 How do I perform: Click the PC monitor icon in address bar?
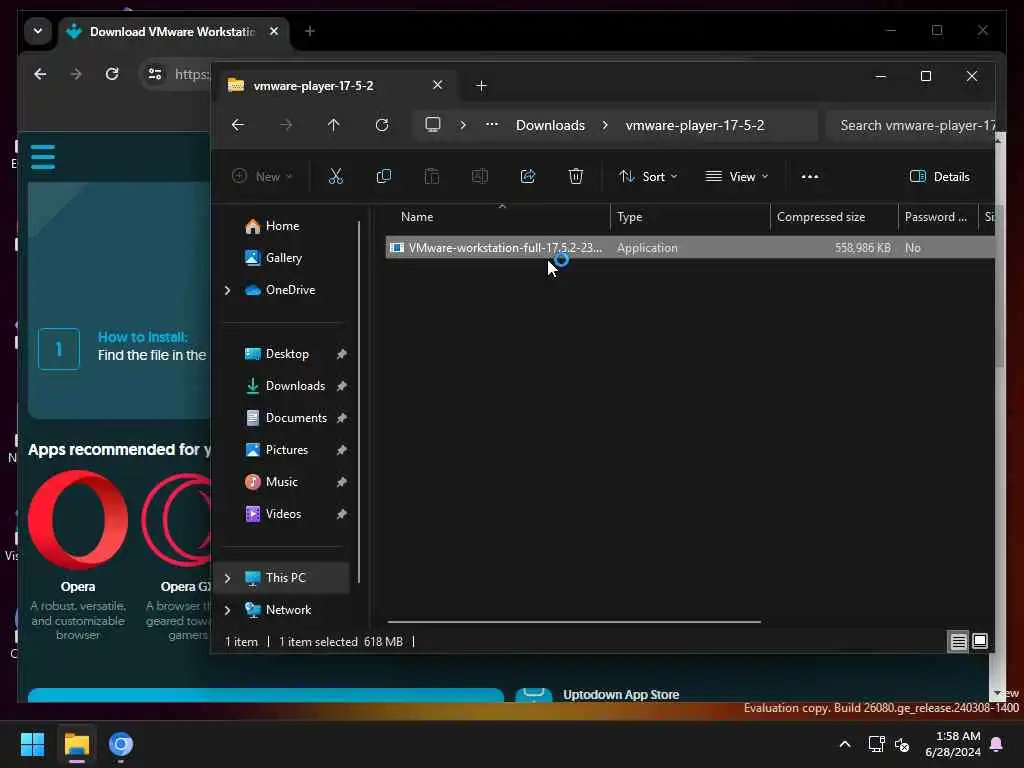click(x=432, y=125)
